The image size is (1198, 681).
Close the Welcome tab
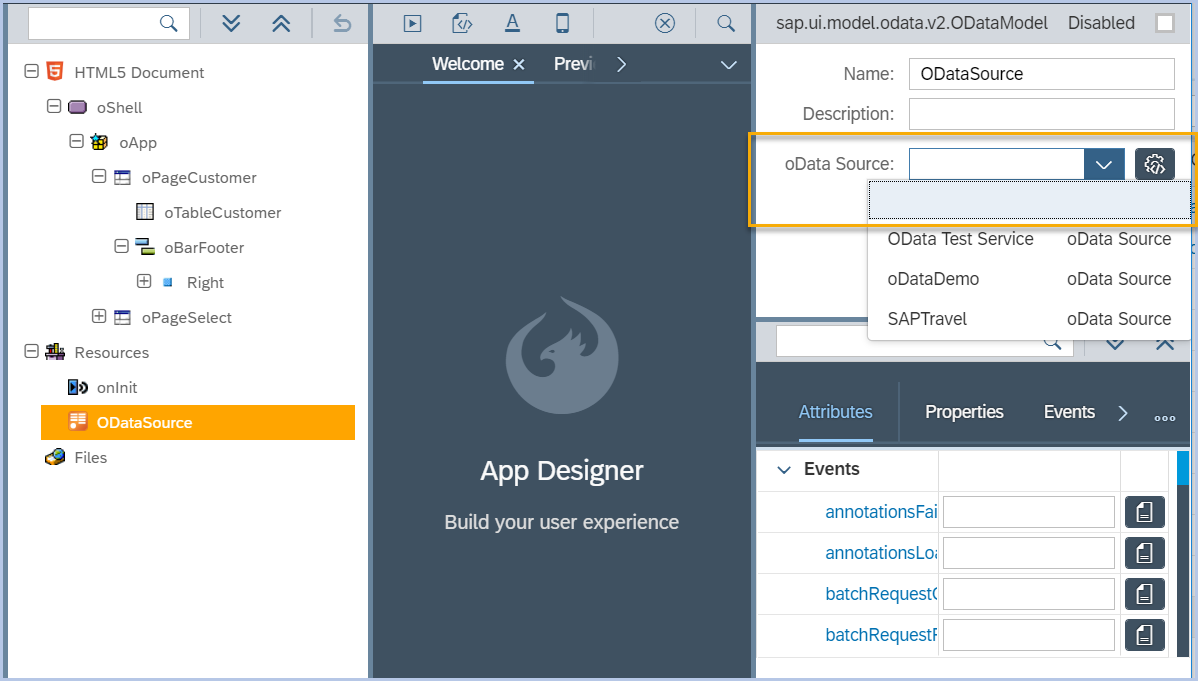tap(519, 63)
